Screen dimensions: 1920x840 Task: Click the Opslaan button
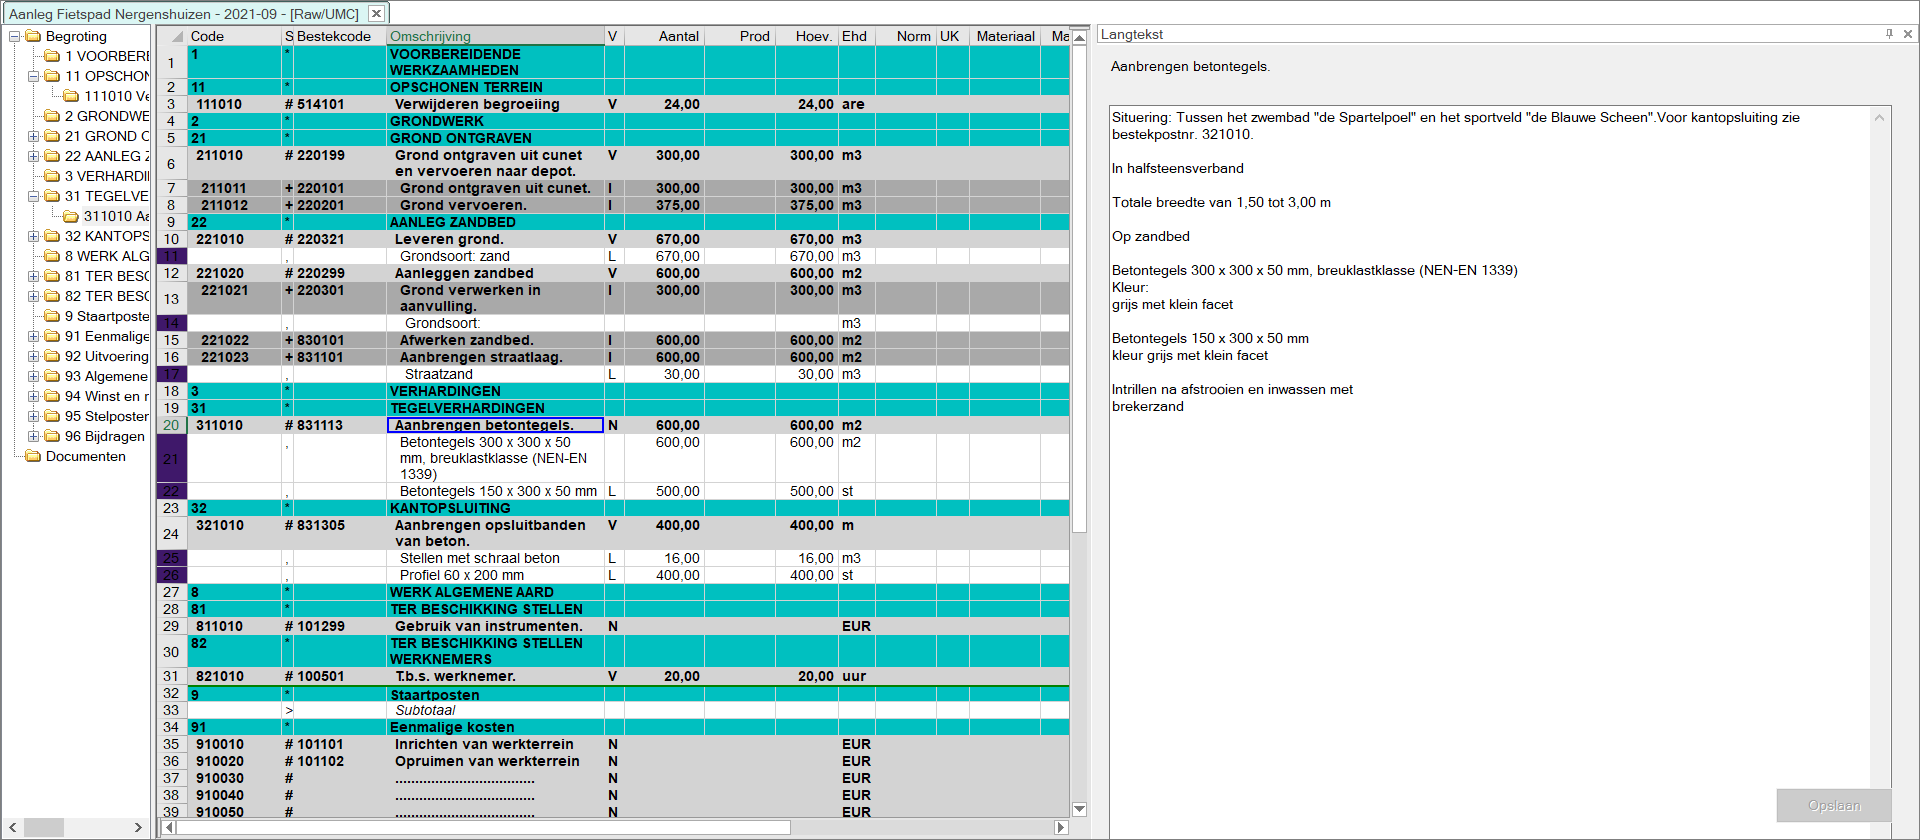1834,805
